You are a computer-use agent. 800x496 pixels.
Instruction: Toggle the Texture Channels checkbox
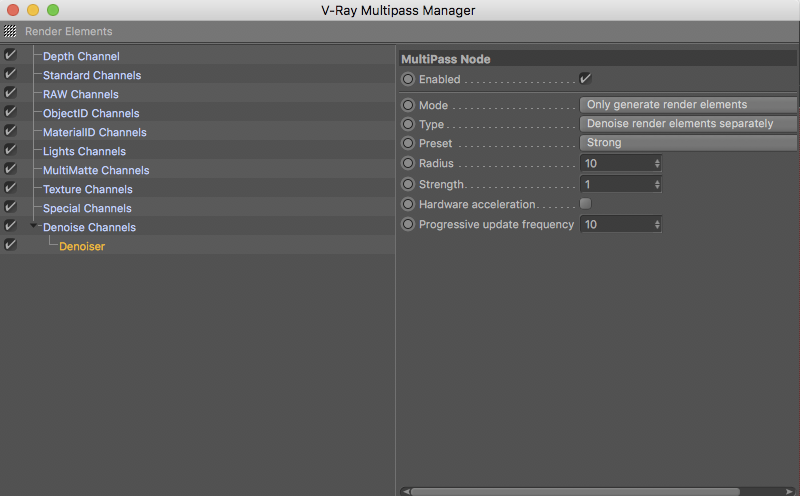pos(10,187)
